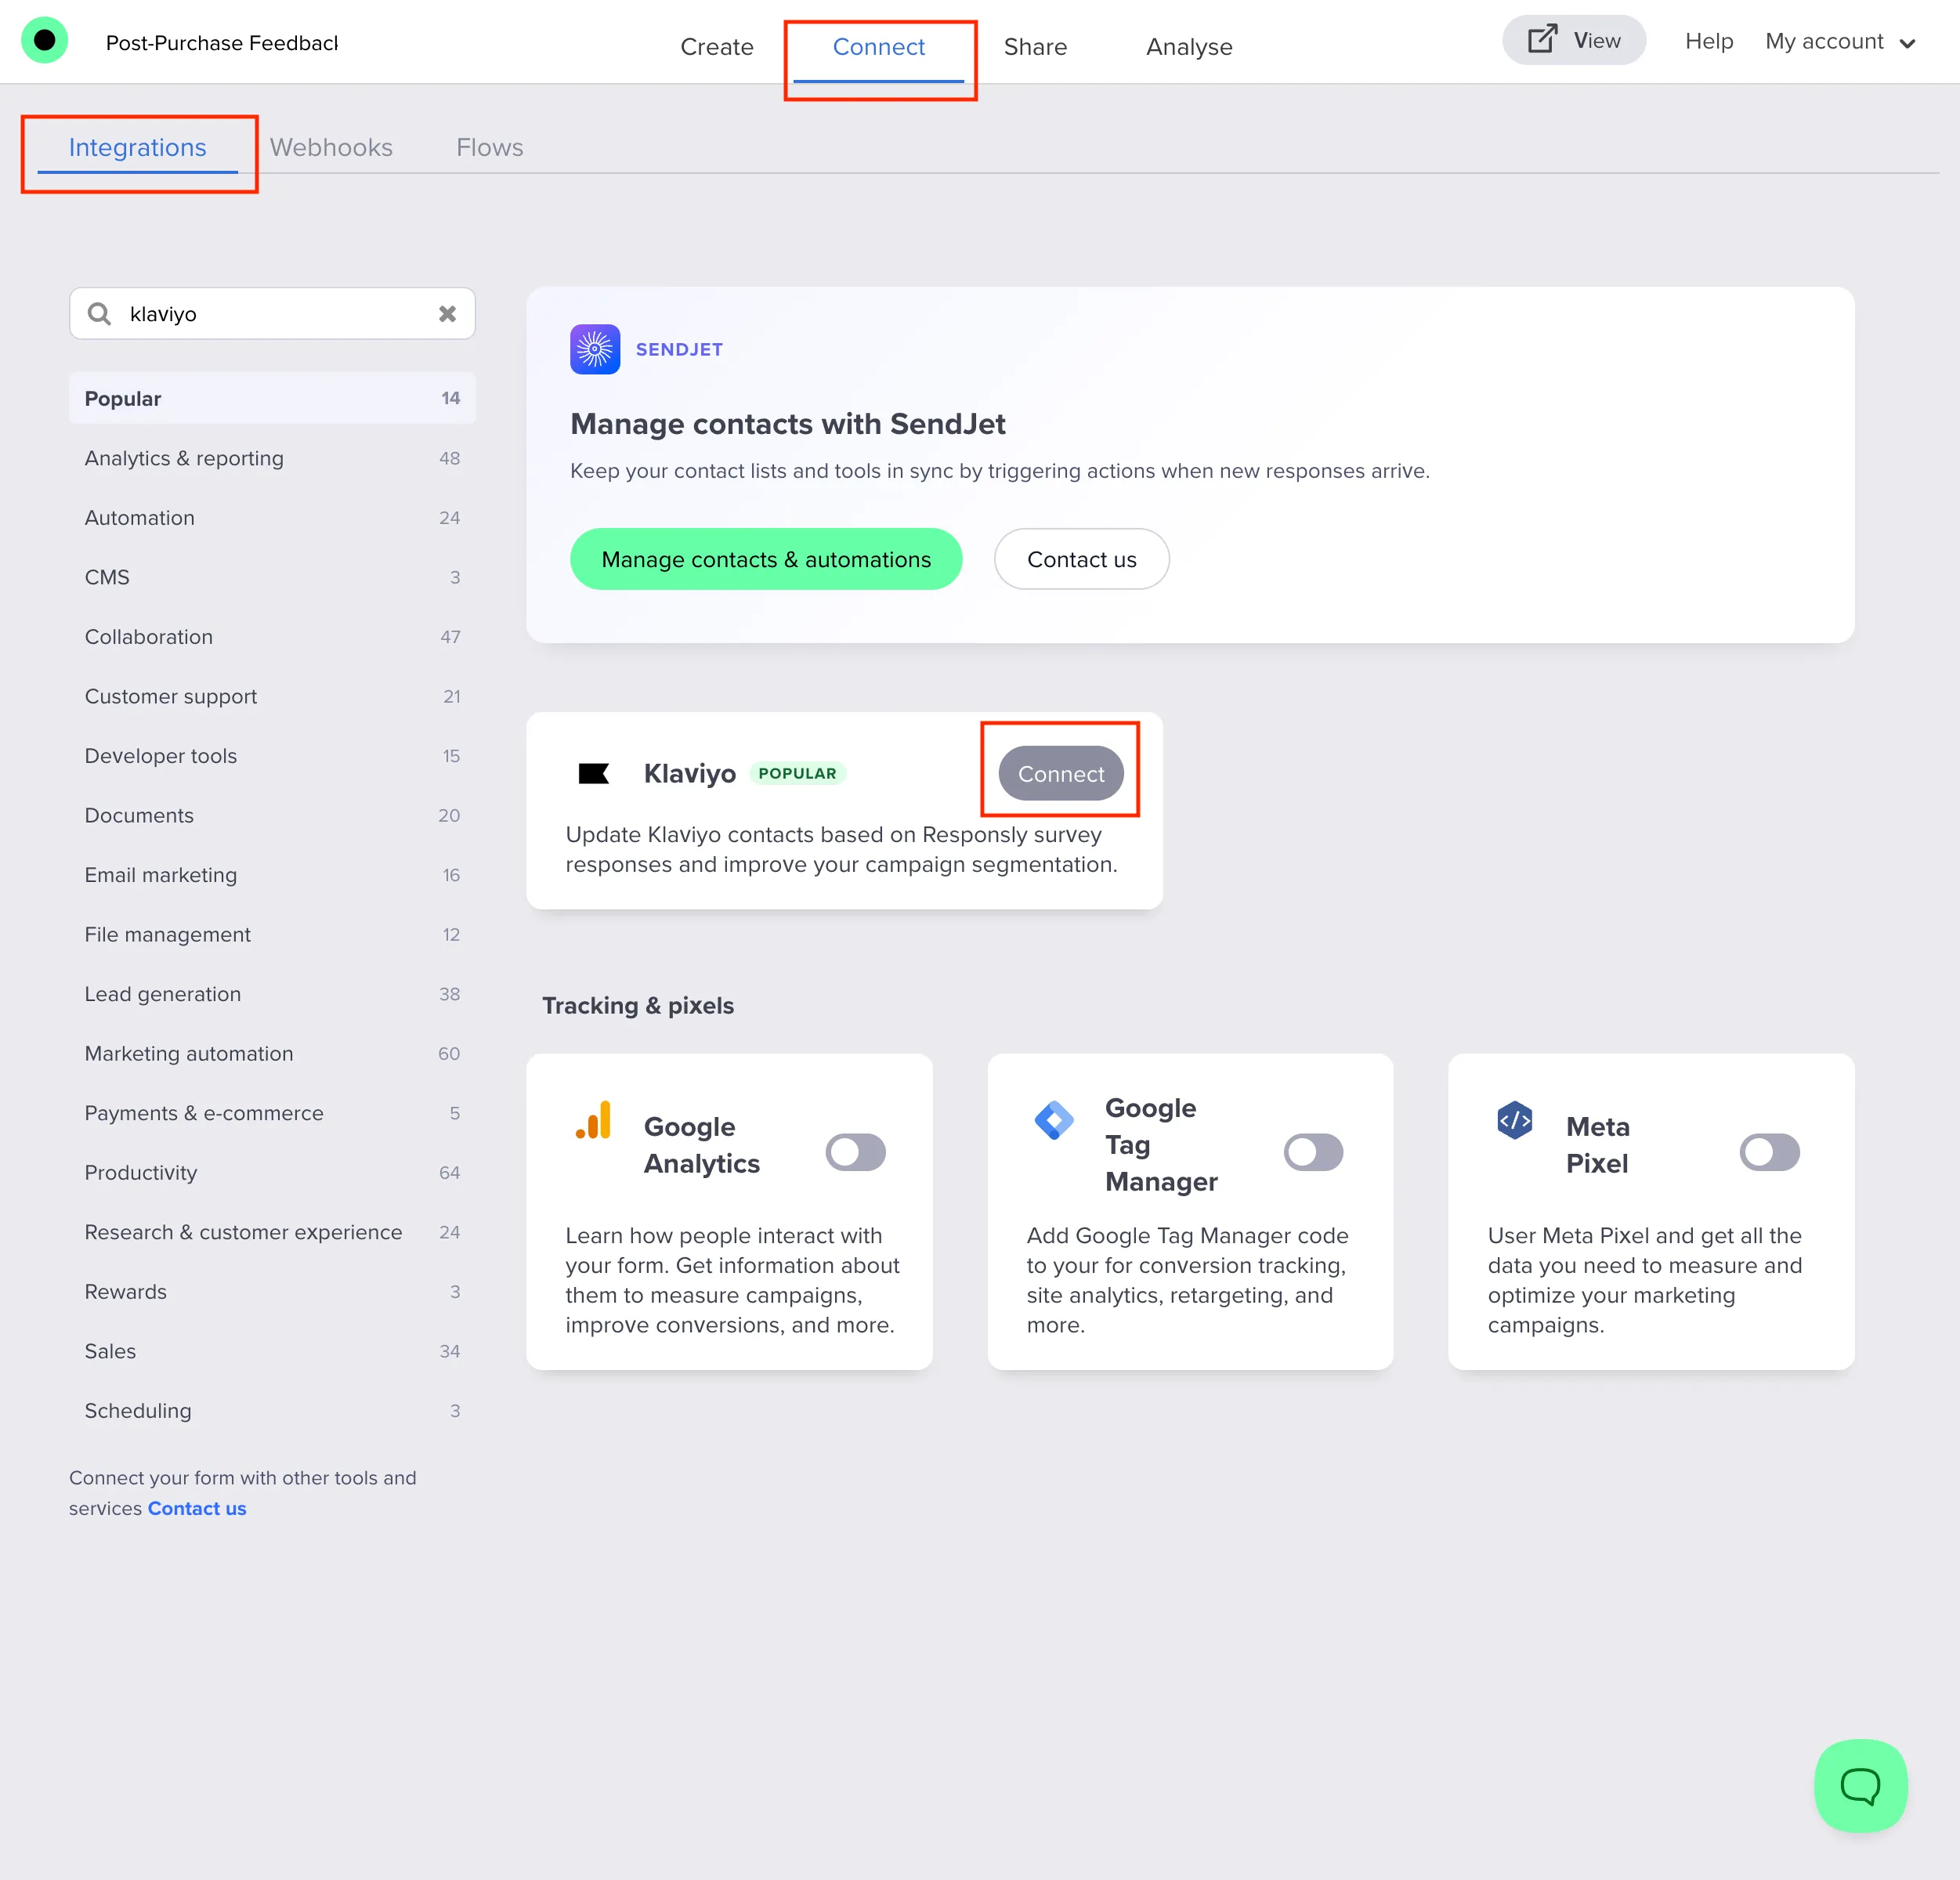Click Manage contacts & automations button

click(x=766, y=559)
